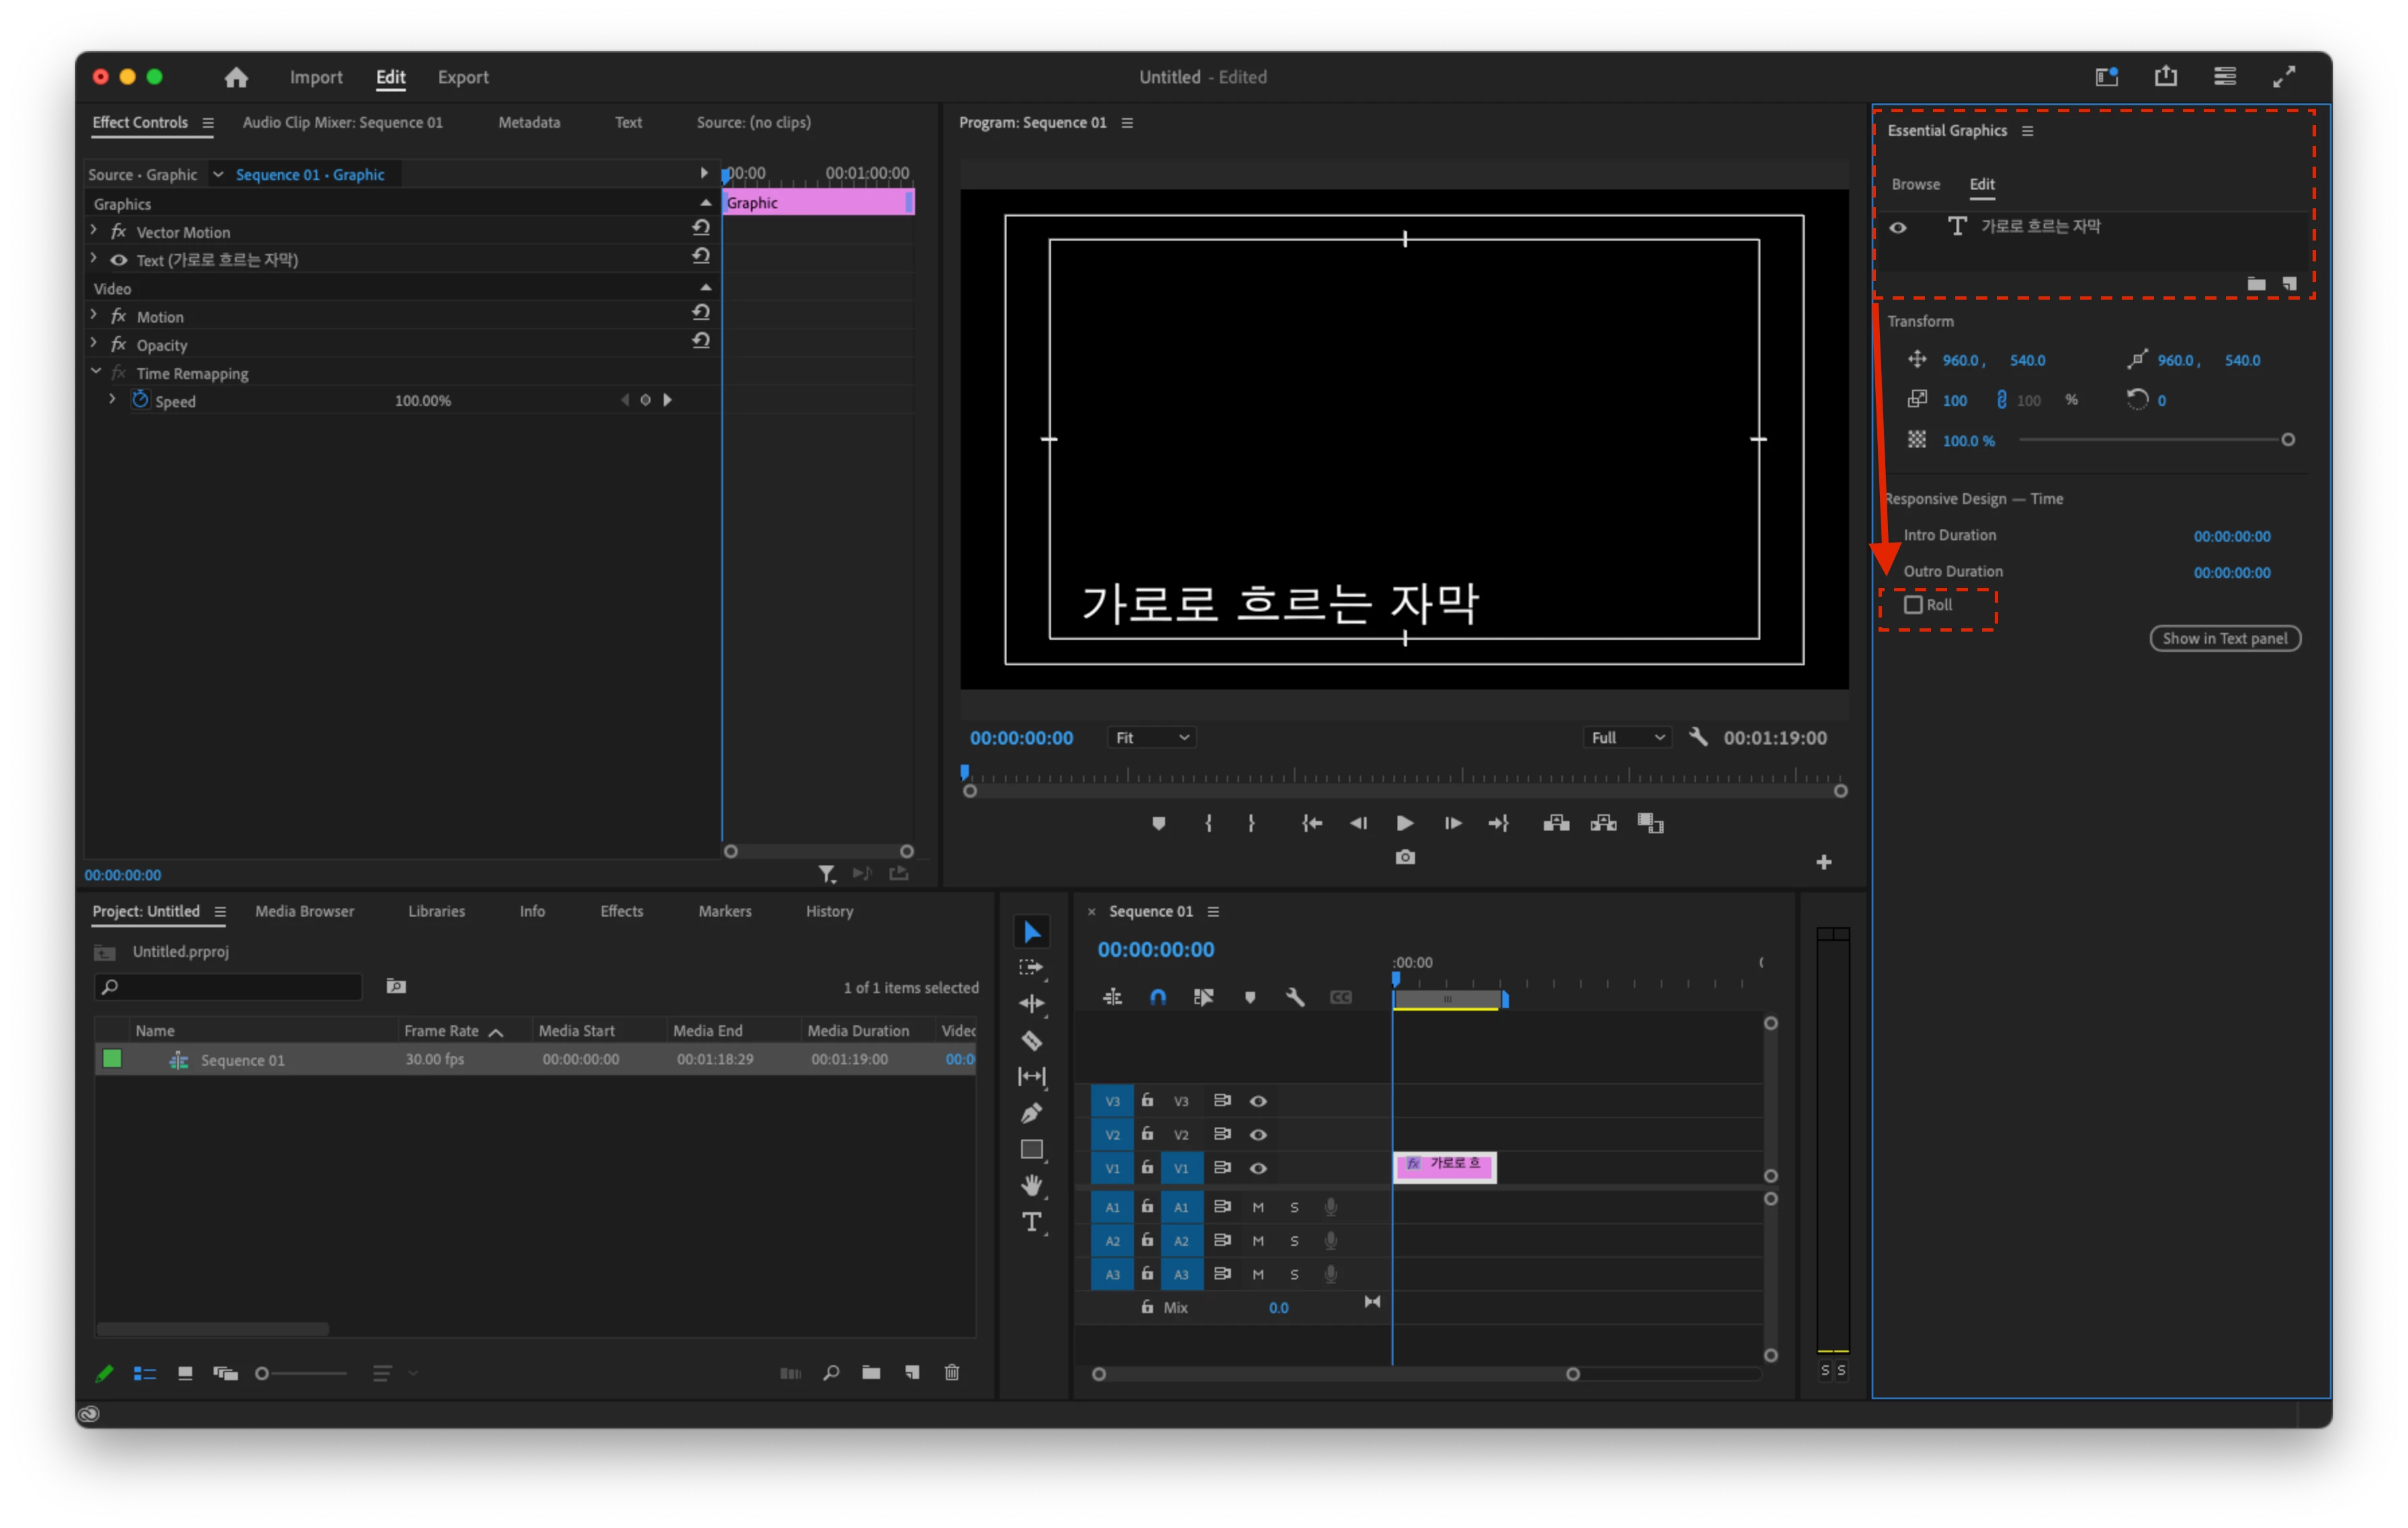Enable the Roll checkbox
This screenshot has width=2408, height=1528.
coord(1913,605)
